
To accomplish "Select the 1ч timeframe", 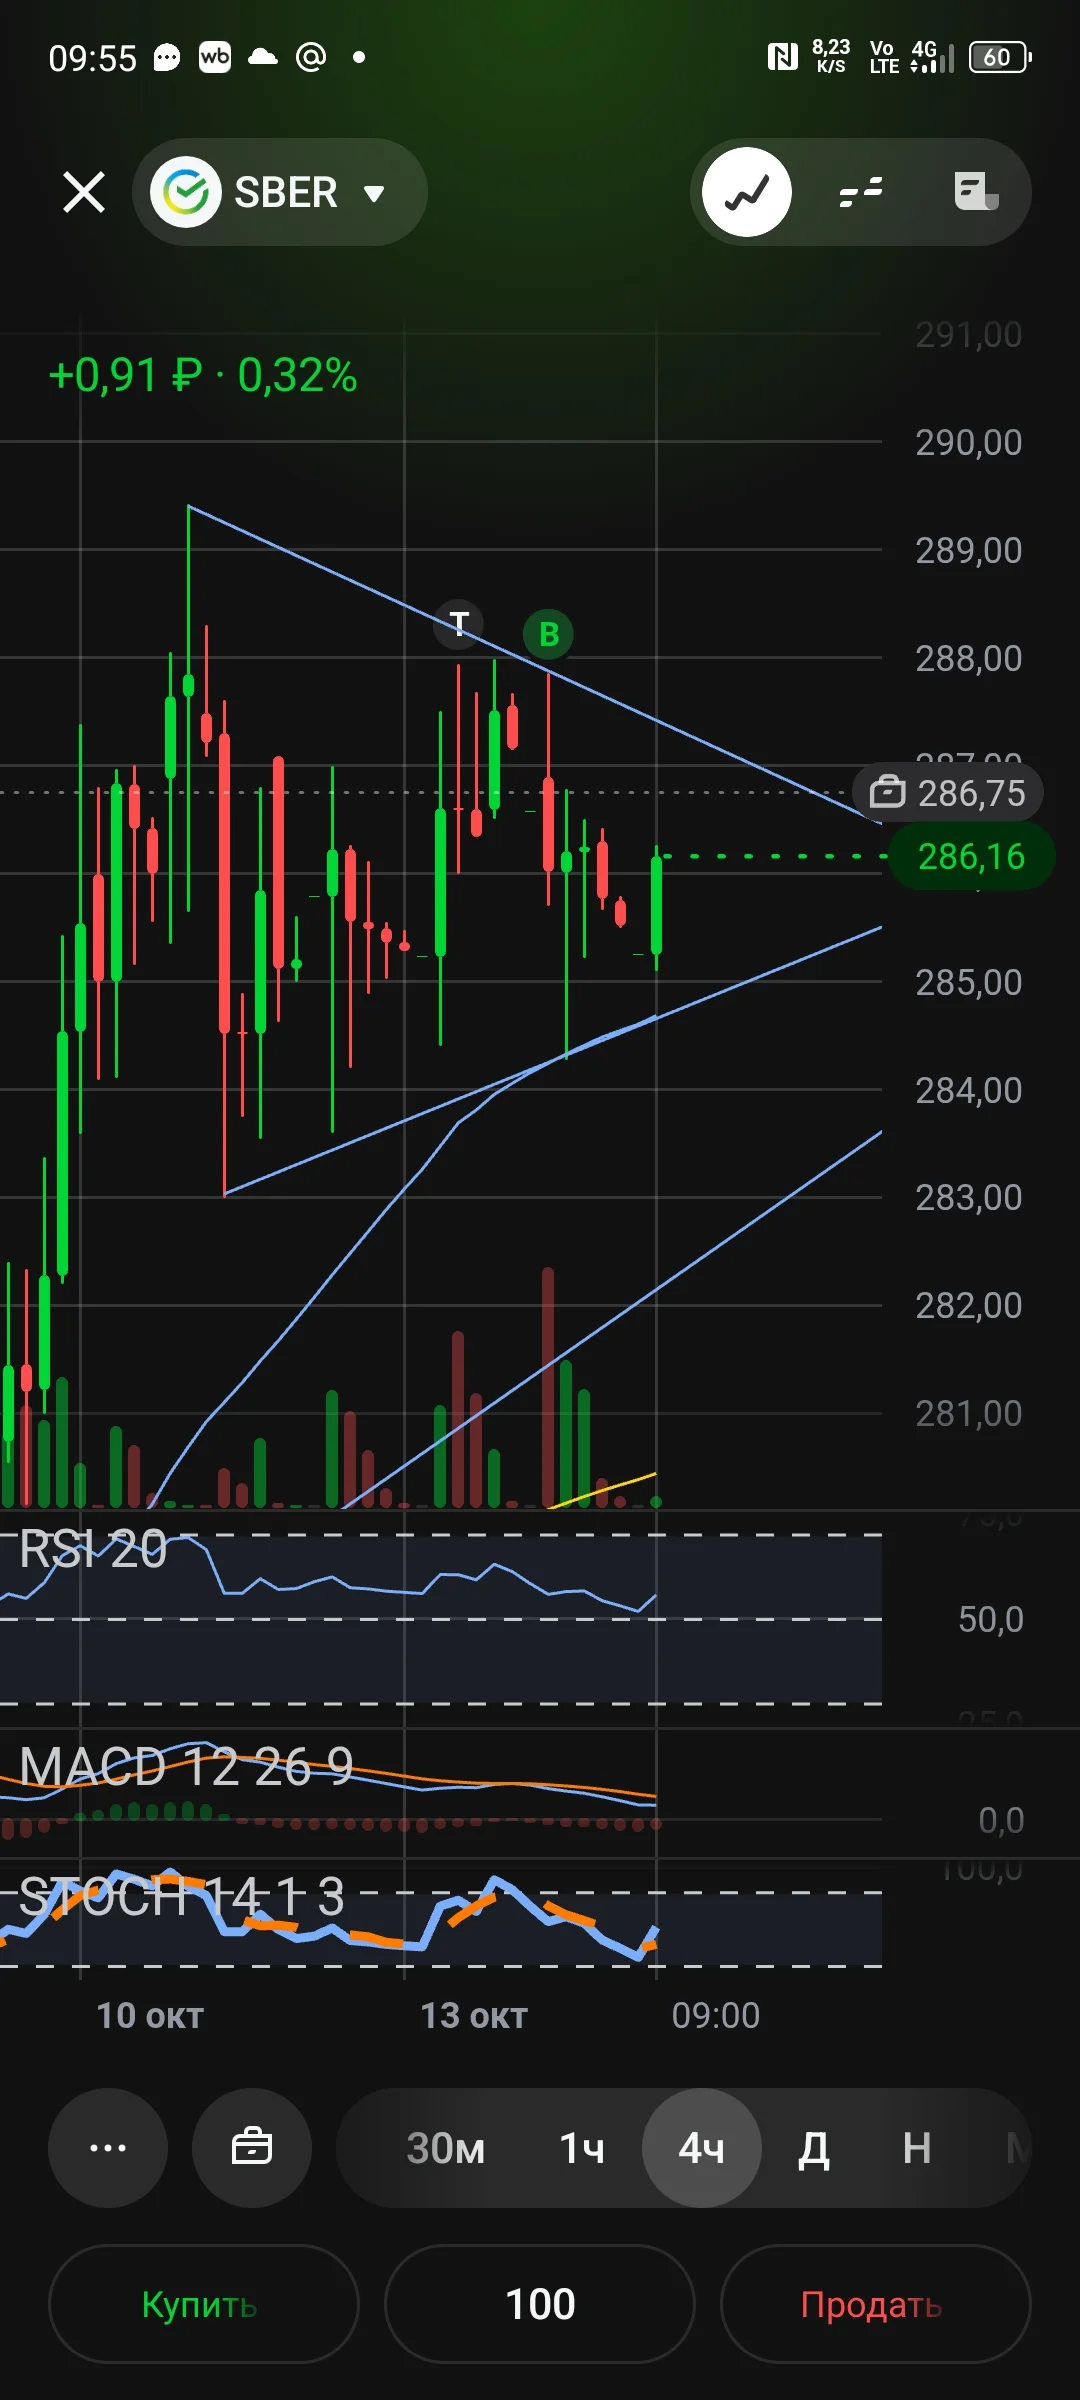I will tap(582, 2148).
